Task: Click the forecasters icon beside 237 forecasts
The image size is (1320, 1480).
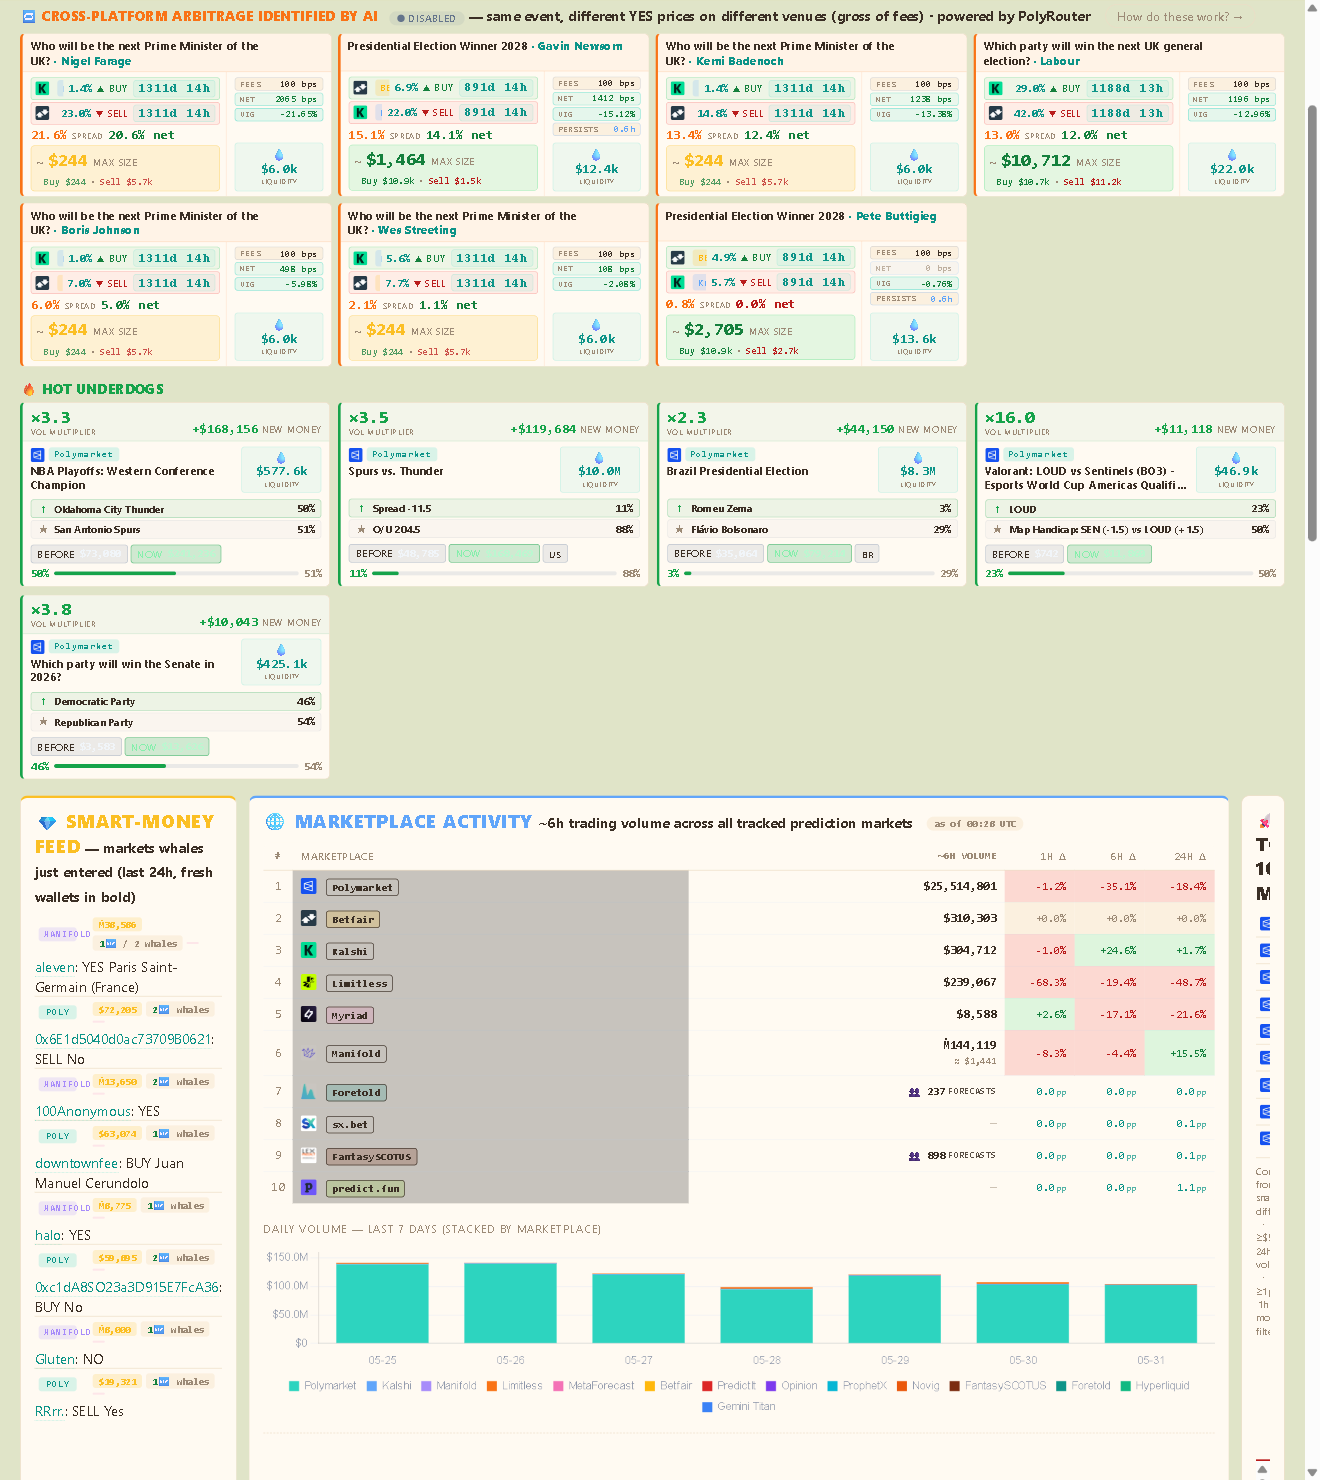Action: (x=914, y=1092)
